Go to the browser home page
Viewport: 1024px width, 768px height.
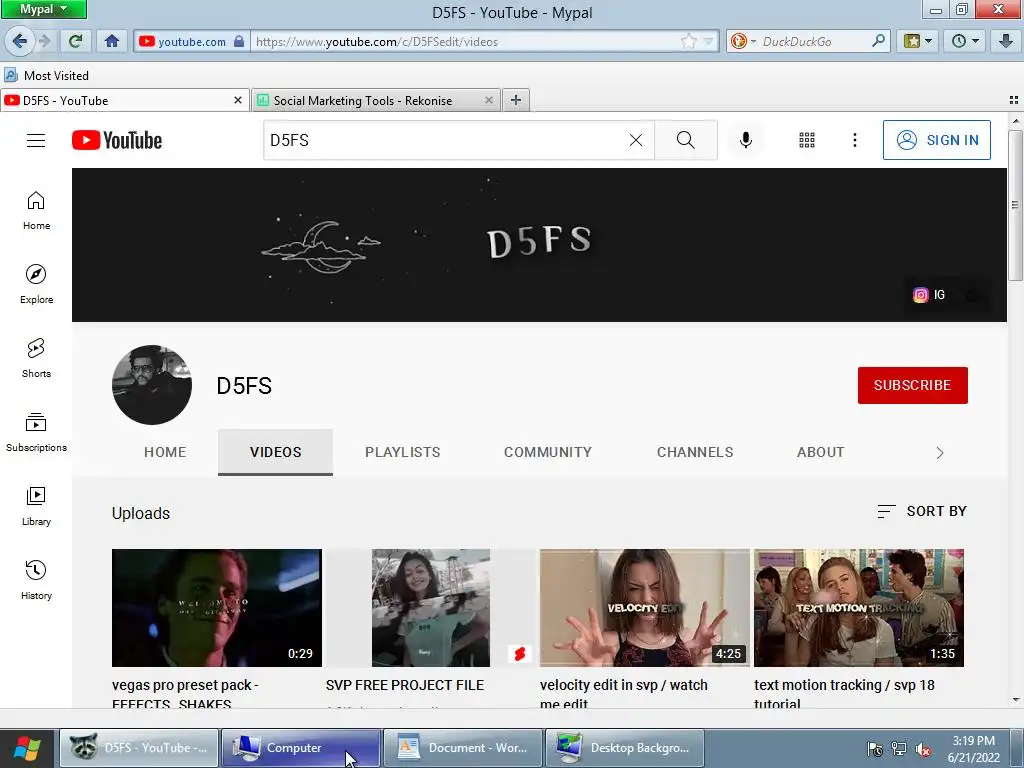(112, 41)
